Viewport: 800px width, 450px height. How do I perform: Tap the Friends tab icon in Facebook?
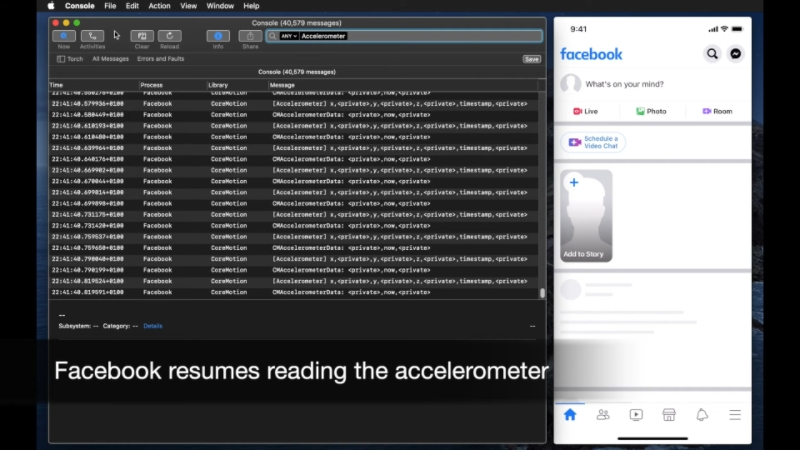pos(603,415)
